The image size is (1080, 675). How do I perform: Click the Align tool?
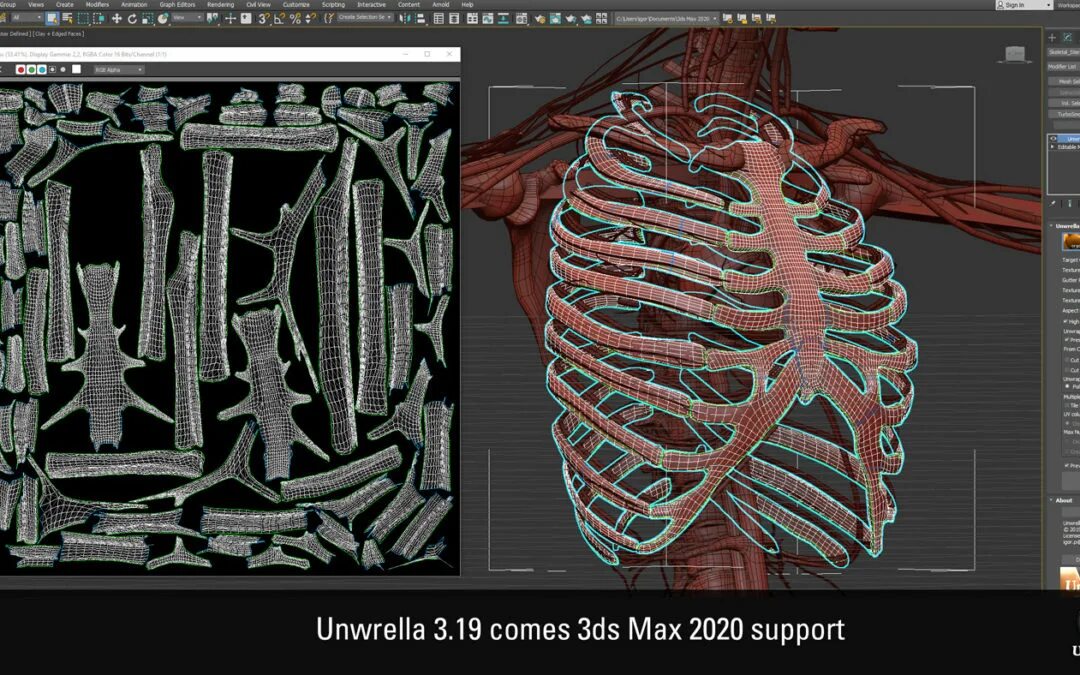click(419, 19)
